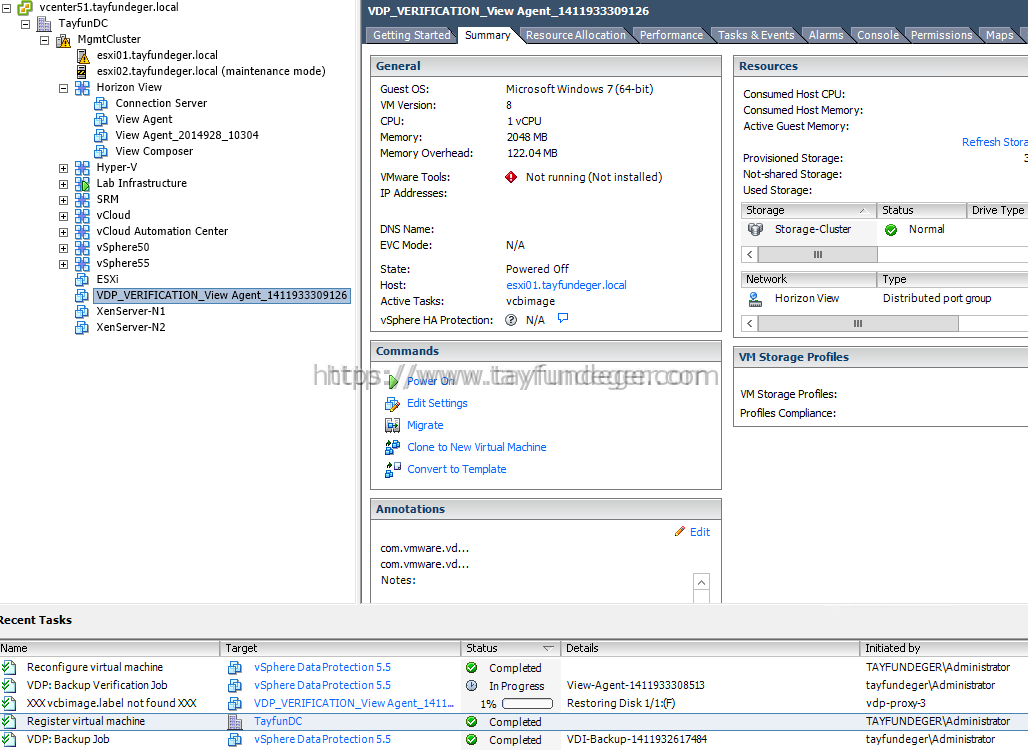Expand the vCloud resource pool
This screenshot has width=1028, height=750.
coord(64,216)
